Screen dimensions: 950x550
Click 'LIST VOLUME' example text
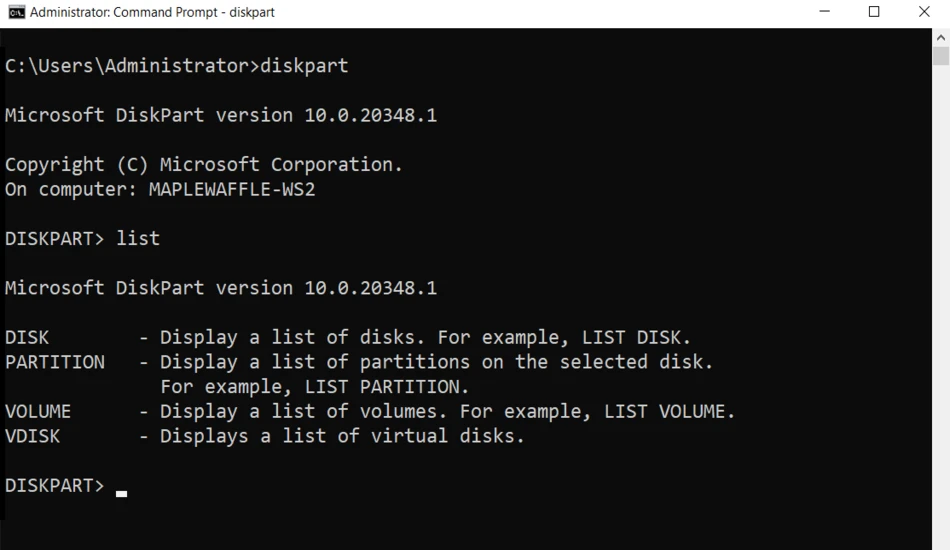tap(665, 412)
